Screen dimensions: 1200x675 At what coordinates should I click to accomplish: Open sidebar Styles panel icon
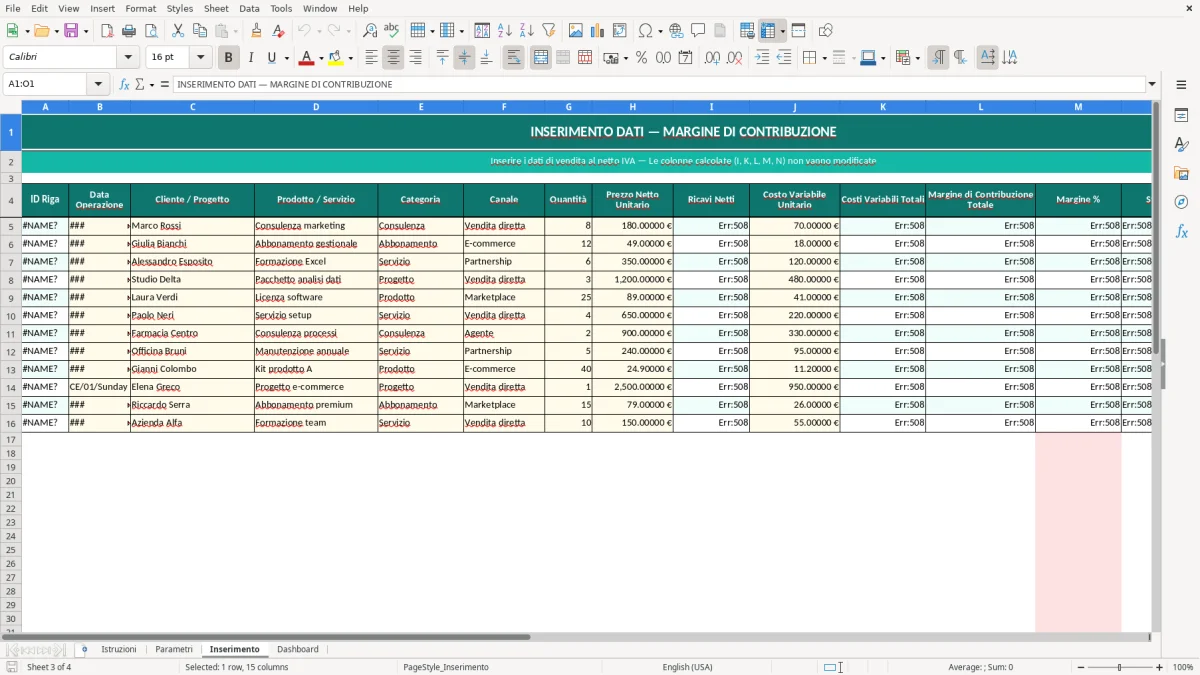[x=1181, y=144]
